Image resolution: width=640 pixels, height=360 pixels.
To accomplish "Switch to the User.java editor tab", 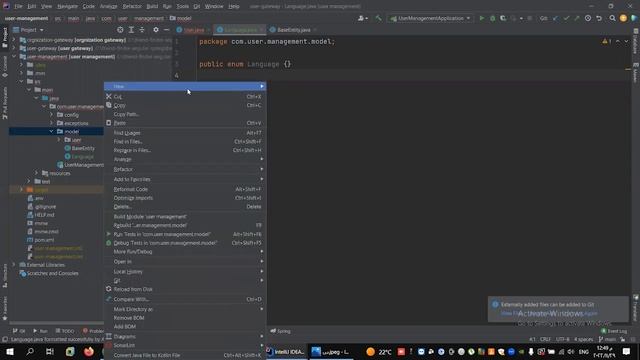I will [193, 30].
